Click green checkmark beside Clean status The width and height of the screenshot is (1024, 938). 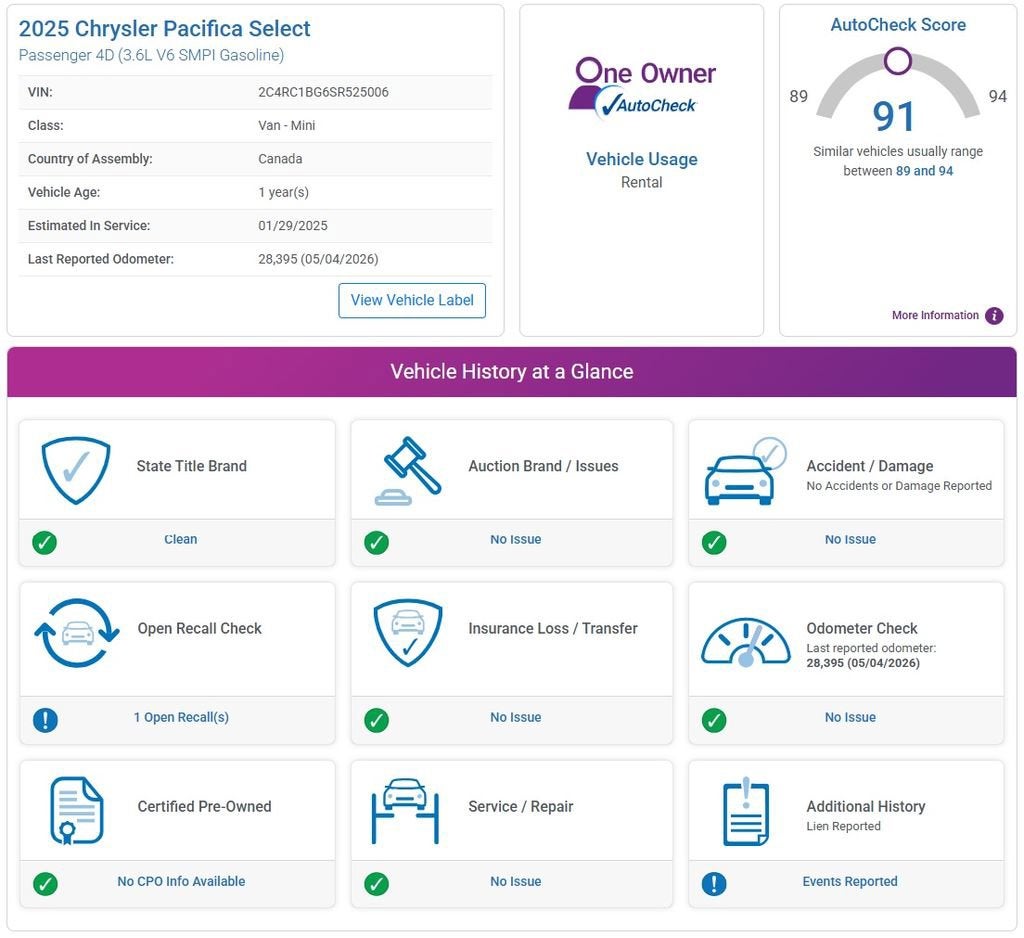tap(44, 542)
